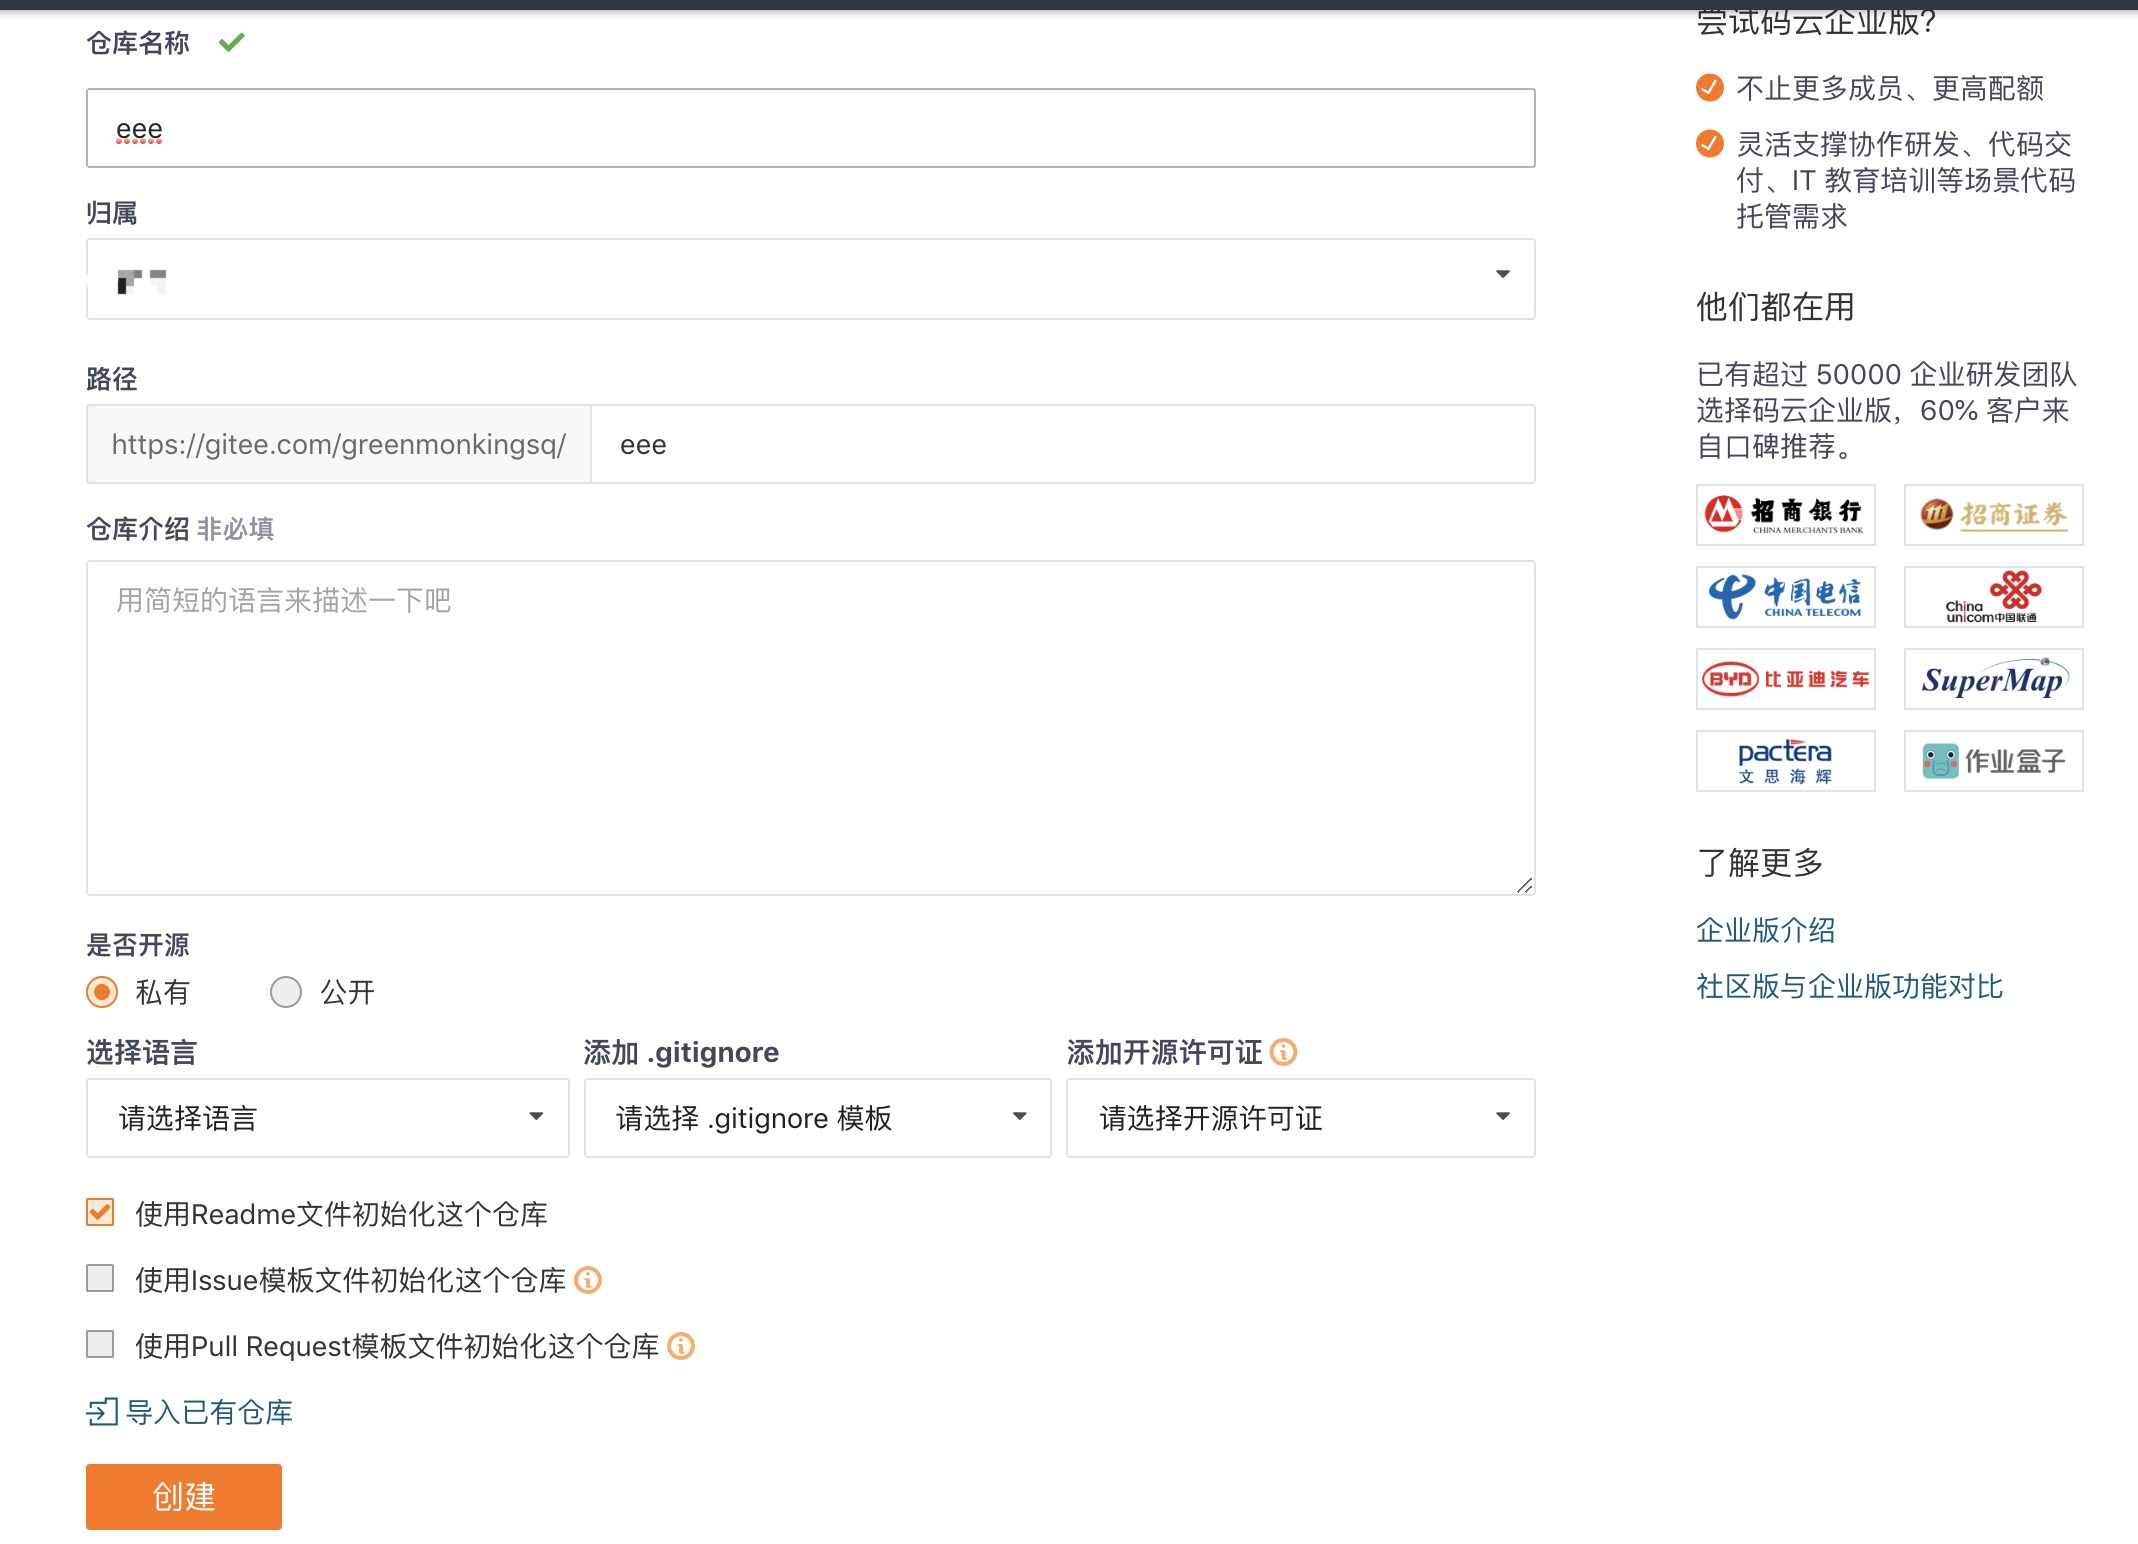Enable the Pull Request template checkbox
This screenshot has width=2138, height=1544.
click(100, 1345)
